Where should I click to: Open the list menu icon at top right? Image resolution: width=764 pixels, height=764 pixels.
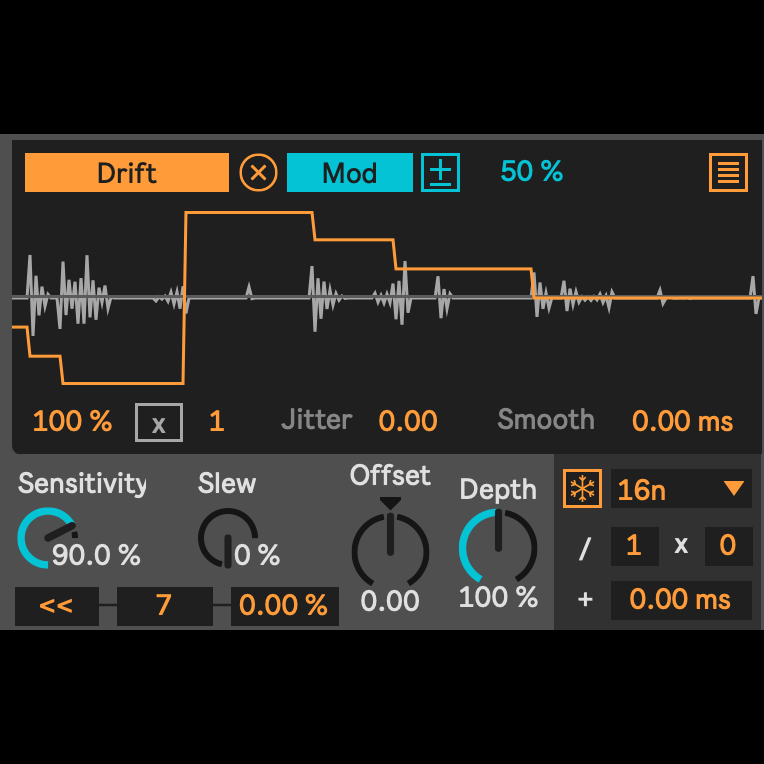tap(728, 173)
